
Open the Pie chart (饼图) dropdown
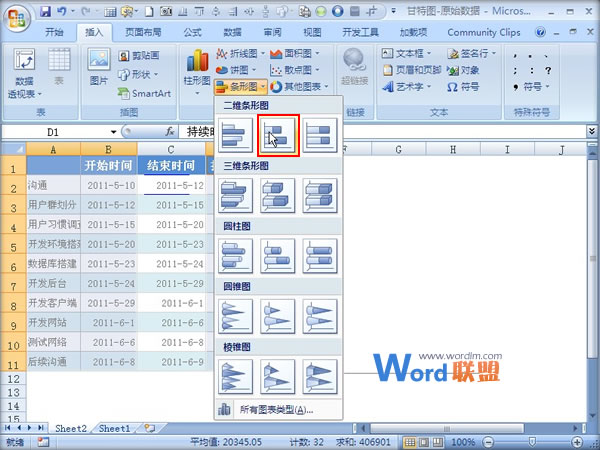pyautogui.click(x=236, y=70)
